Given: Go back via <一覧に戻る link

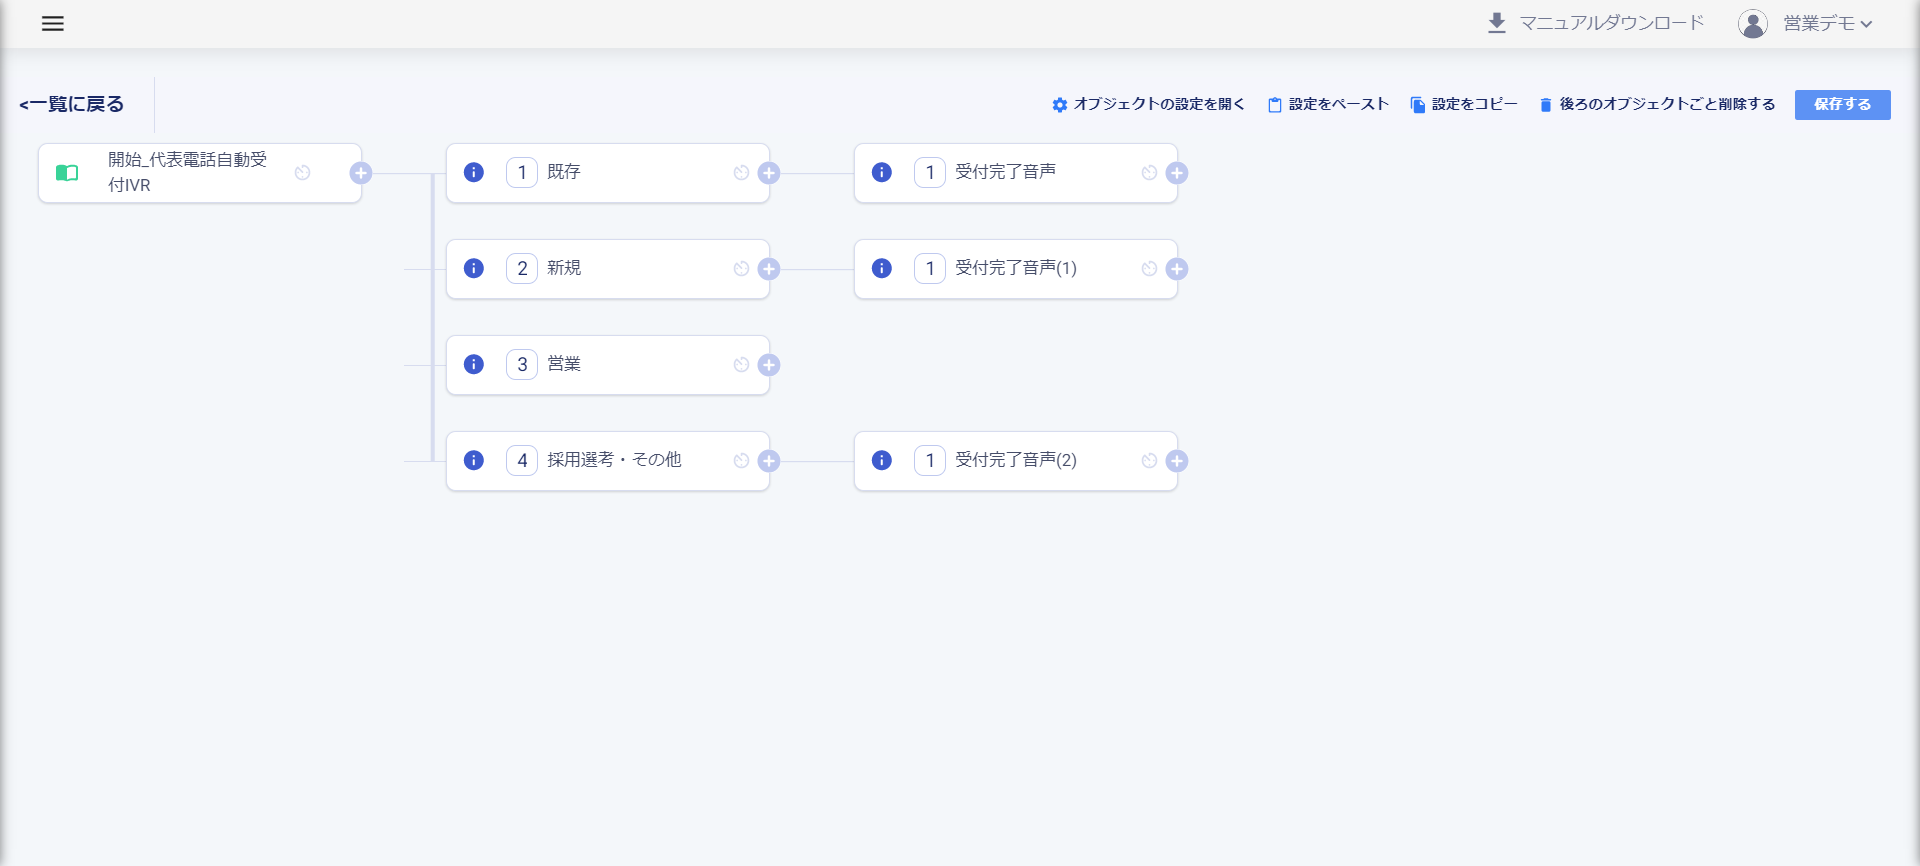Looking at the screenshot, I should click(72, 104).
